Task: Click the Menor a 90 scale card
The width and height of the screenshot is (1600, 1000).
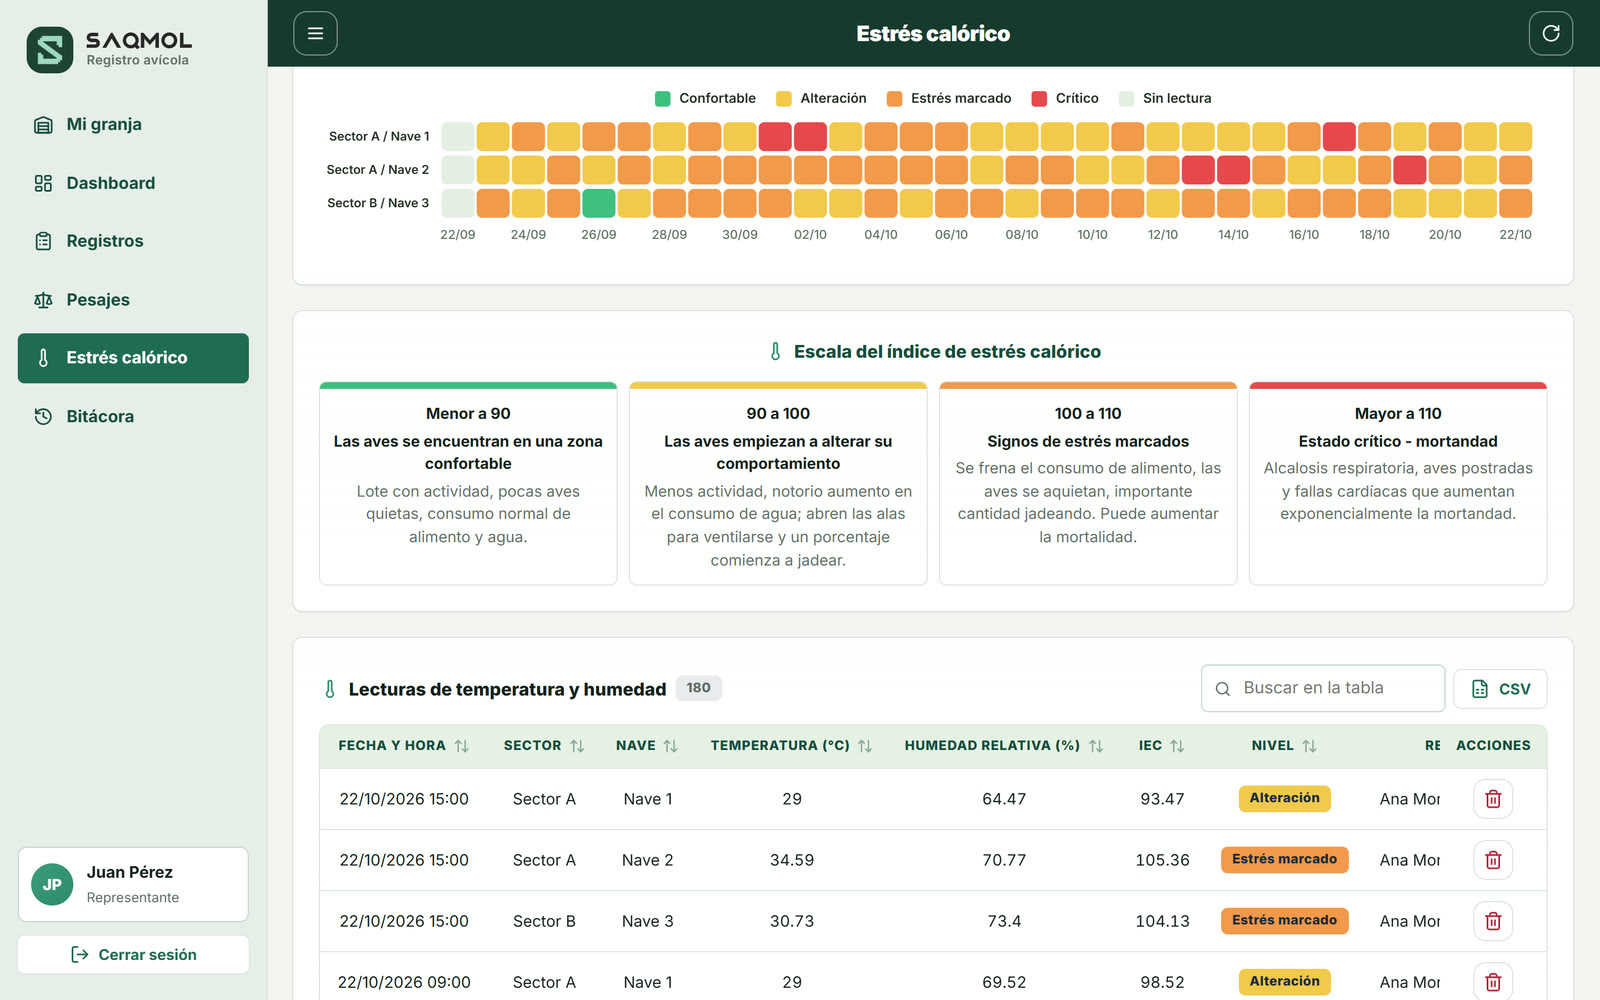Action: (468, 483)
